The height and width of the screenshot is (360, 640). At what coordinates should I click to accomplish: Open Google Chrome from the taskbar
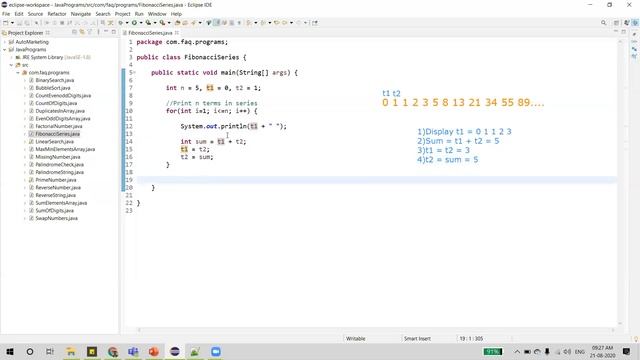(113, 351)
